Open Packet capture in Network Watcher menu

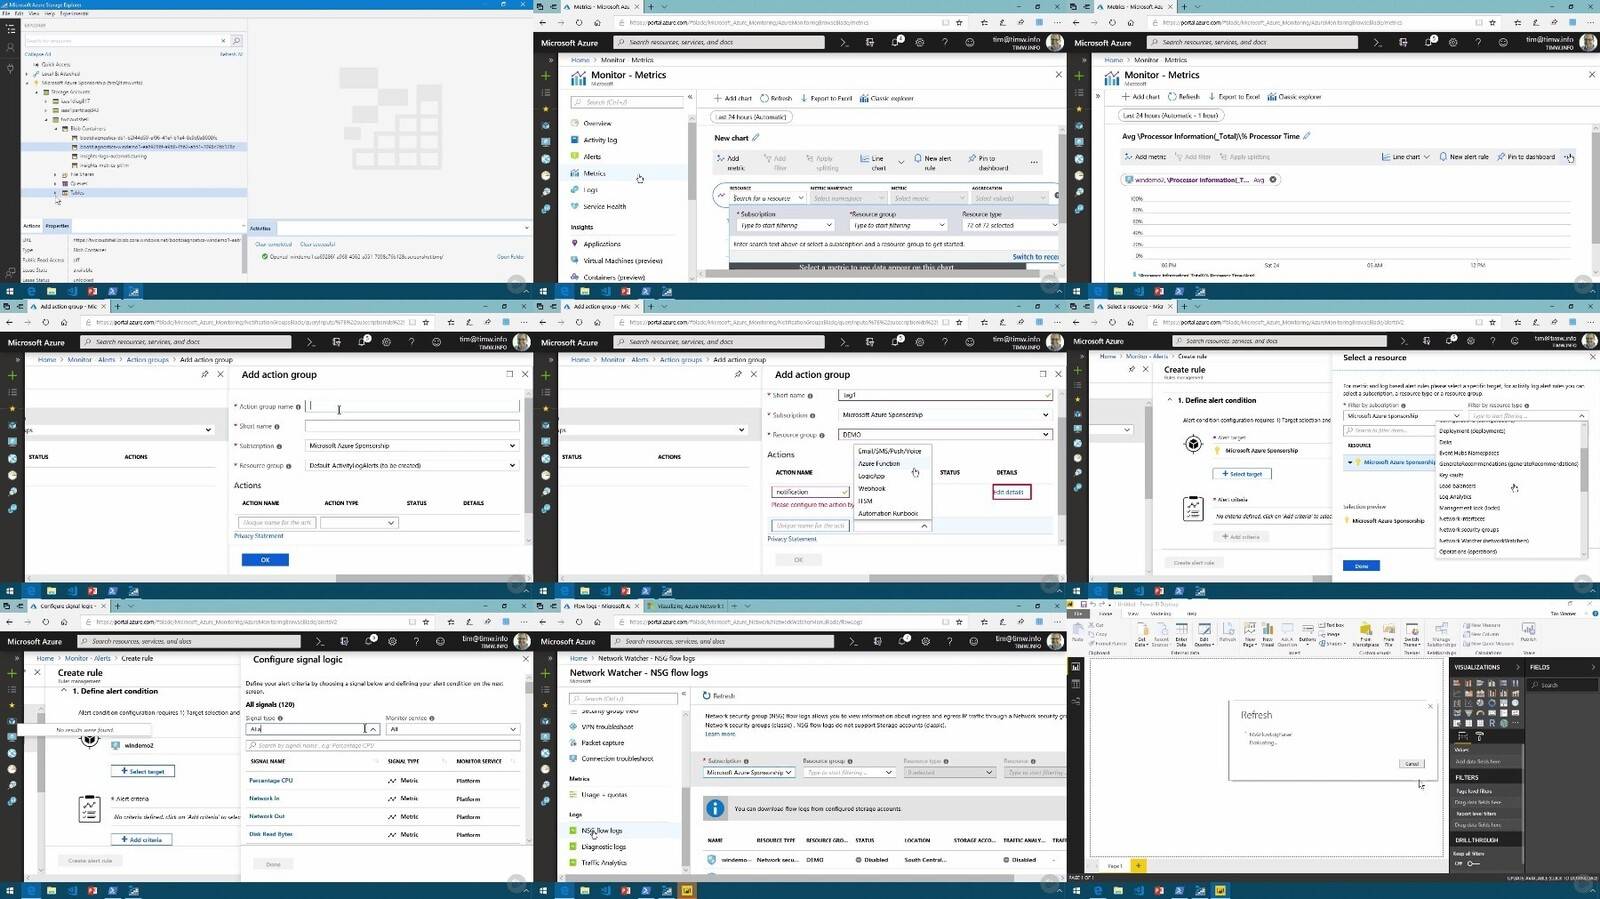click(x=603, y=743)
